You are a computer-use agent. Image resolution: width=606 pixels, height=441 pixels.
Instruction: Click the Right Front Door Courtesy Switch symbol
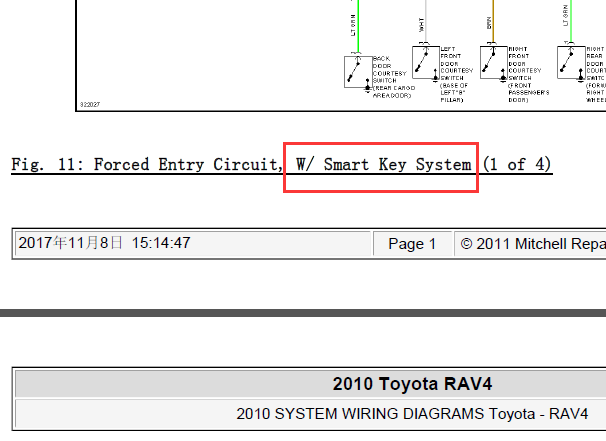(494, 63)
